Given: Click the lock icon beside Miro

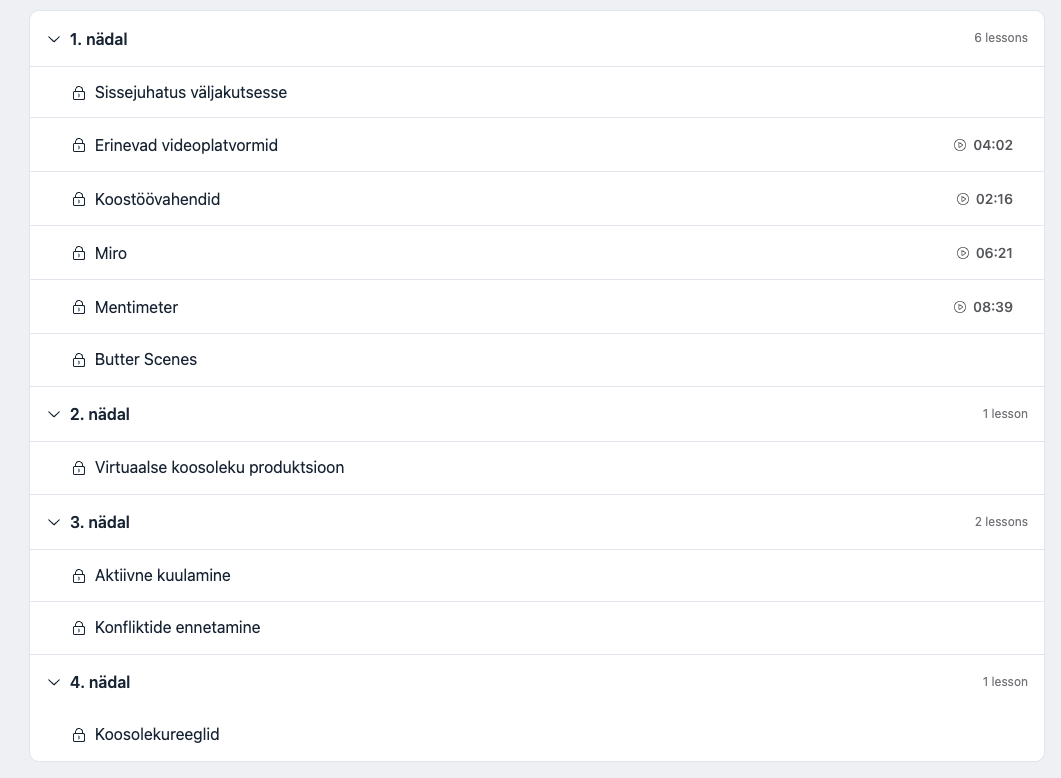Looking at the screenshot, I should click(x=79, y=254).
